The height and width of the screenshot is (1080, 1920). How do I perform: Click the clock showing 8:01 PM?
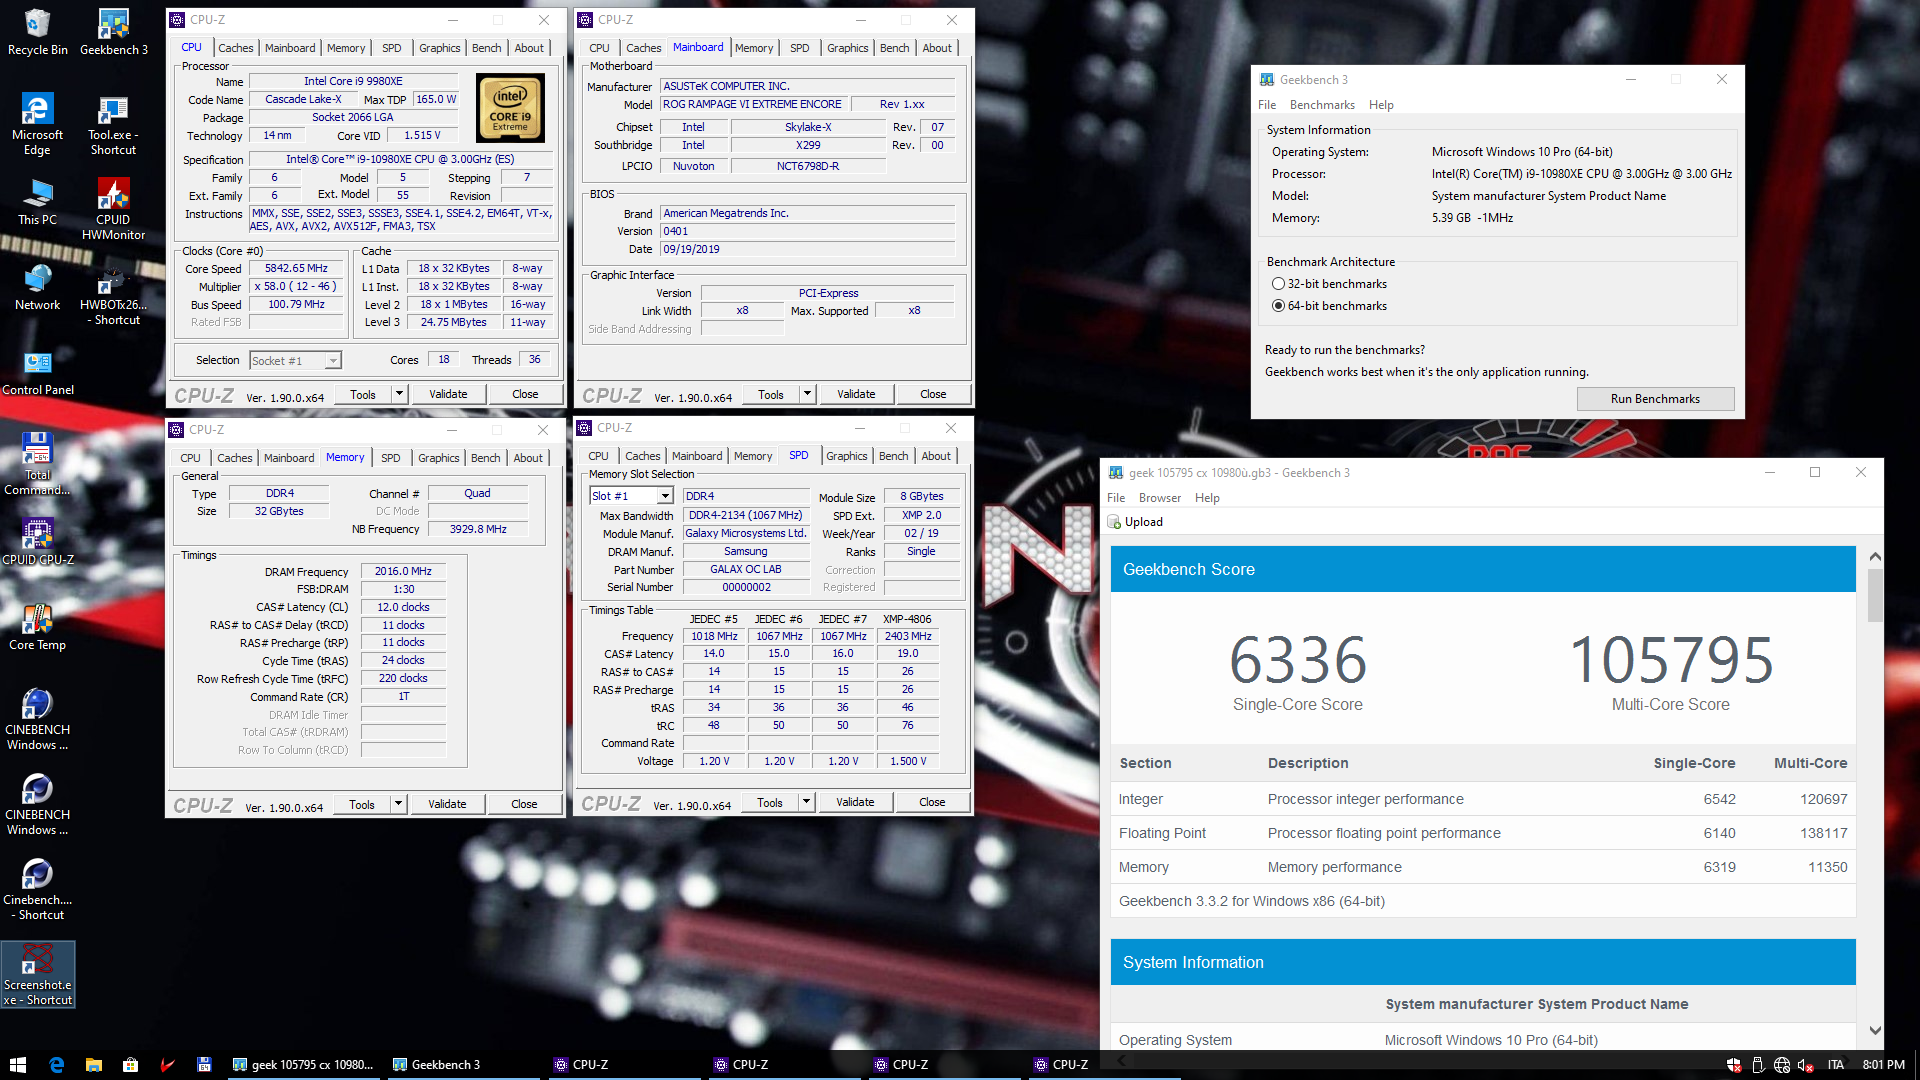[x=1883, y=1065]
